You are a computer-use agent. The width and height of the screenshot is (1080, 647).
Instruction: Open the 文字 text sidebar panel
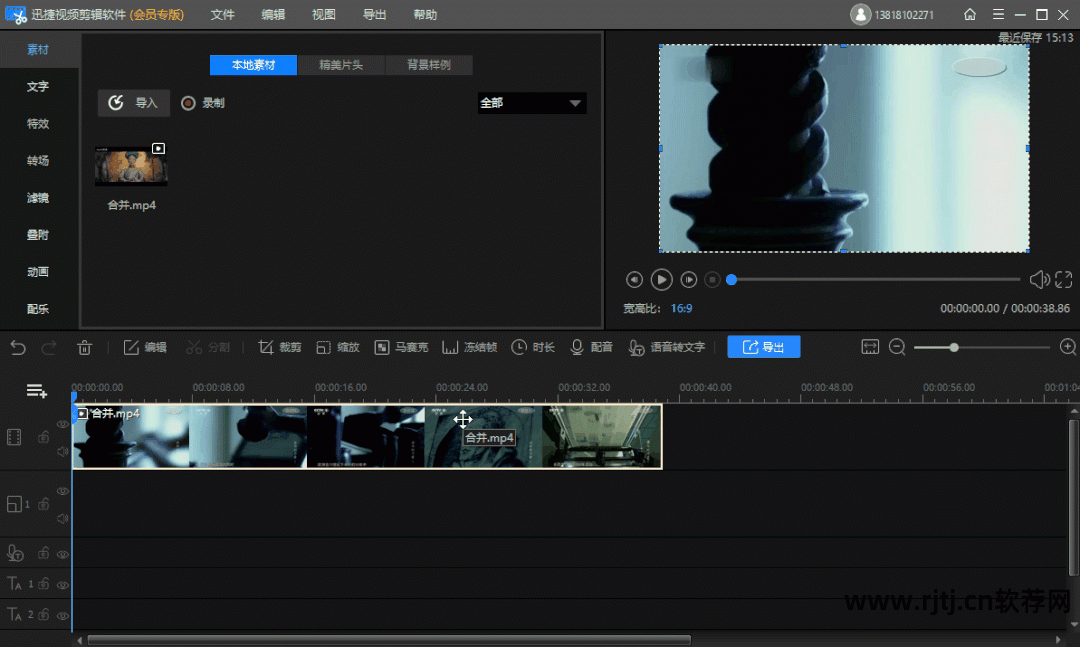[38, 86]
